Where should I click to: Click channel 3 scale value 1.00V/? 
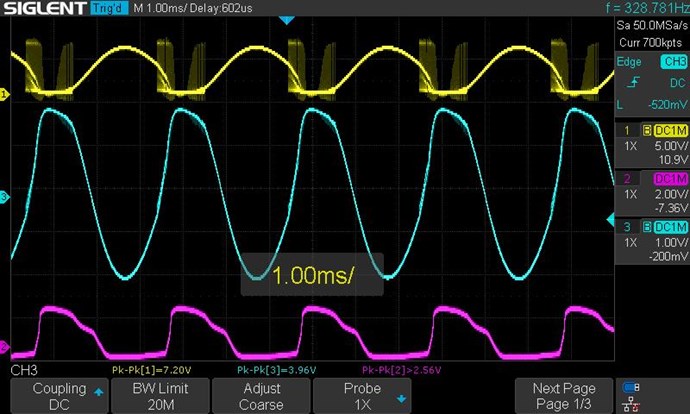coord(671,243)
